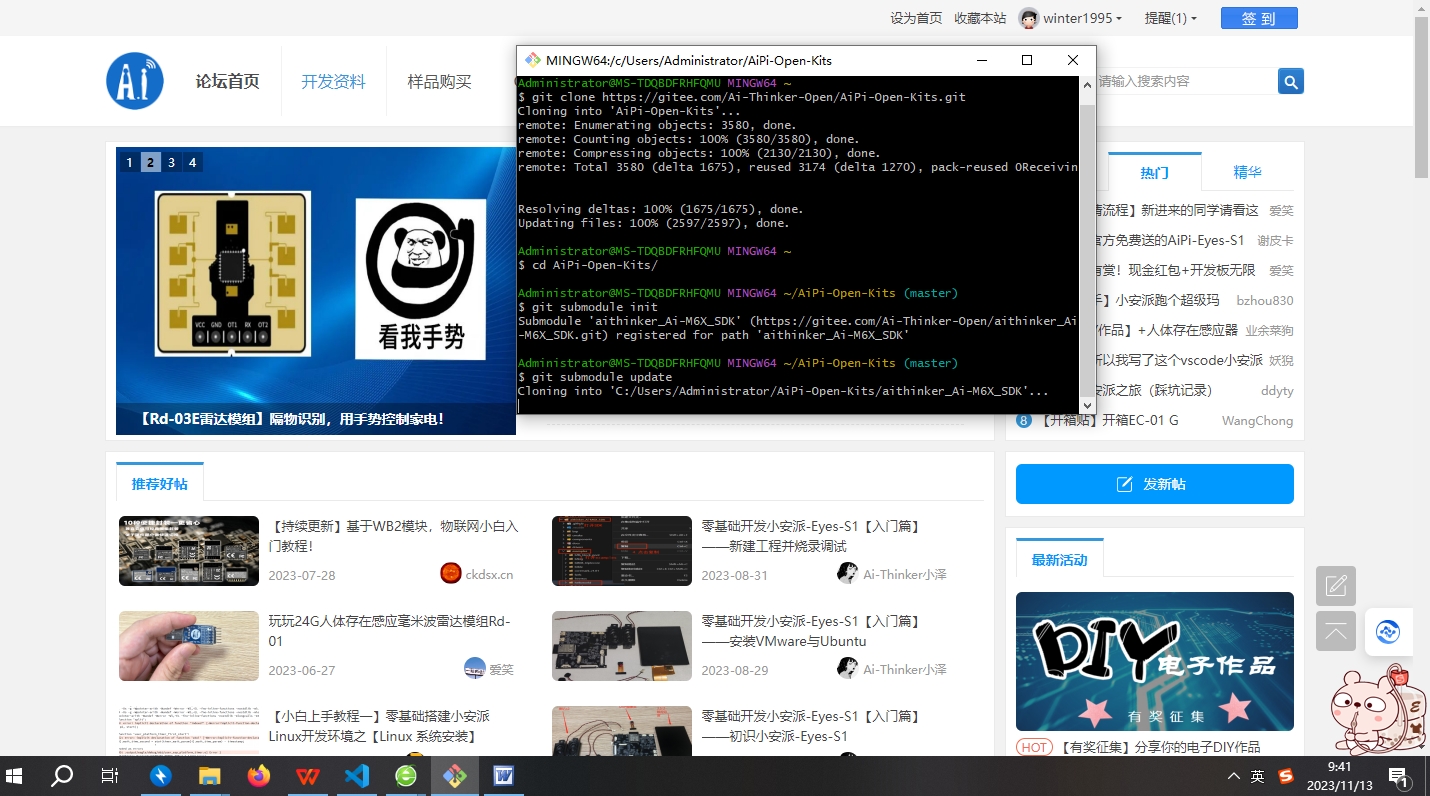The width and height of the screenshot is (1430, 796).
Task: Select Git Bash icon on taskbar
Action: tap(454, 776)
